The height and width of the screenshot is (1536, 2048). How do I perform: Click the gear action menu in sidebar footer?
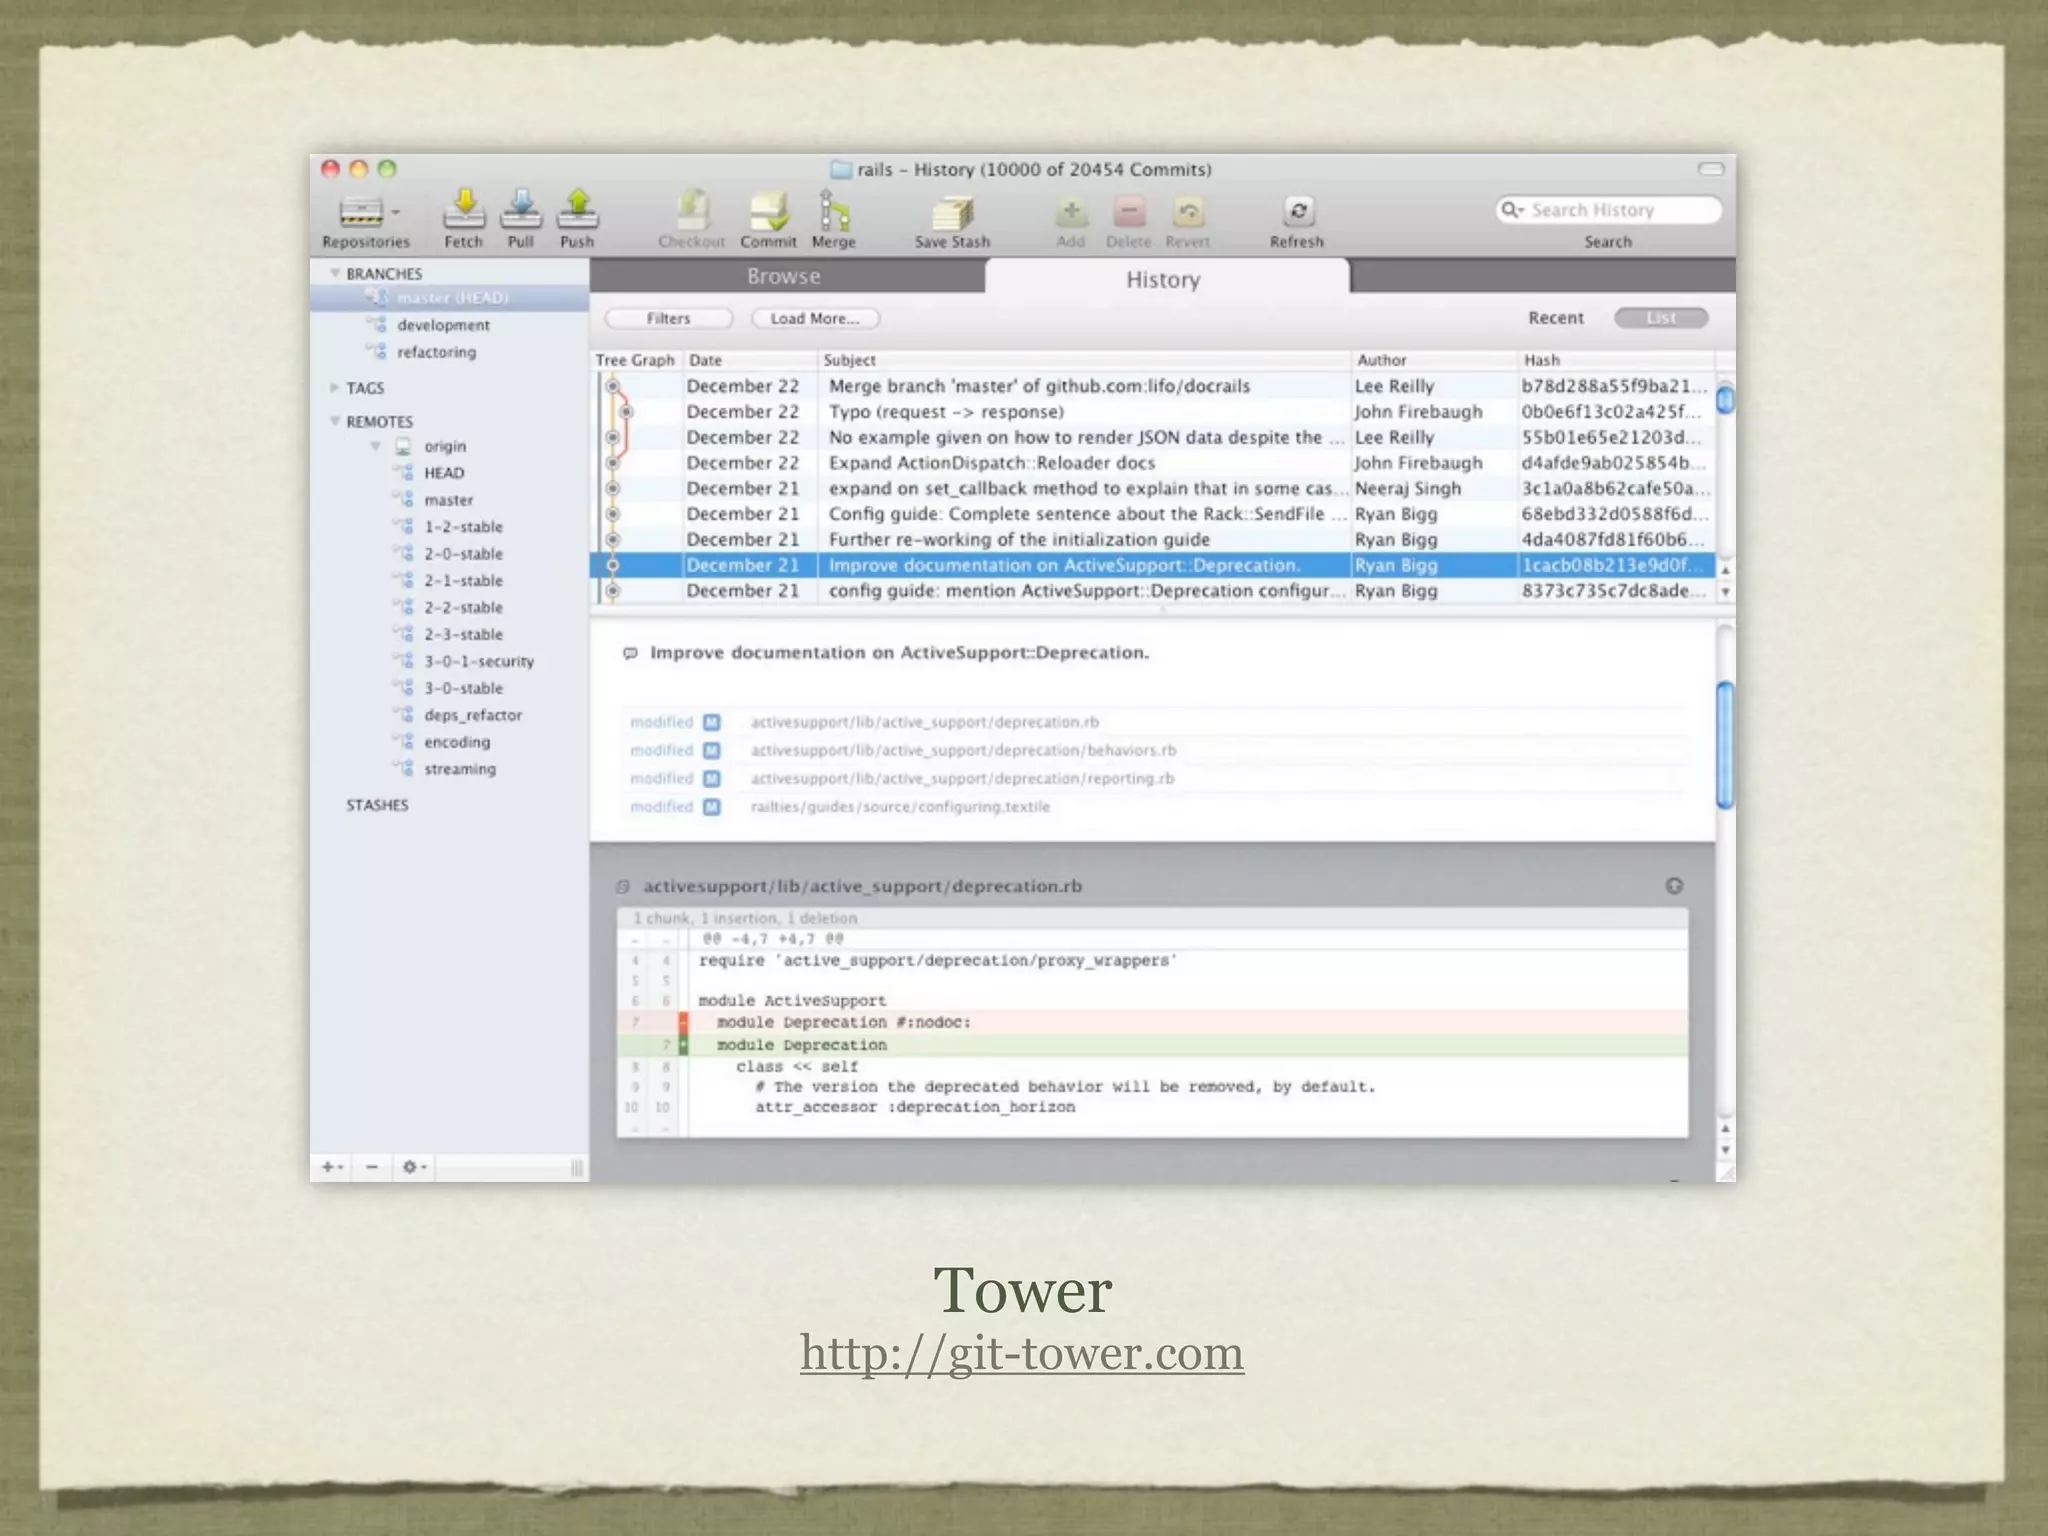pyautogui.click(x=414, y=1167)
